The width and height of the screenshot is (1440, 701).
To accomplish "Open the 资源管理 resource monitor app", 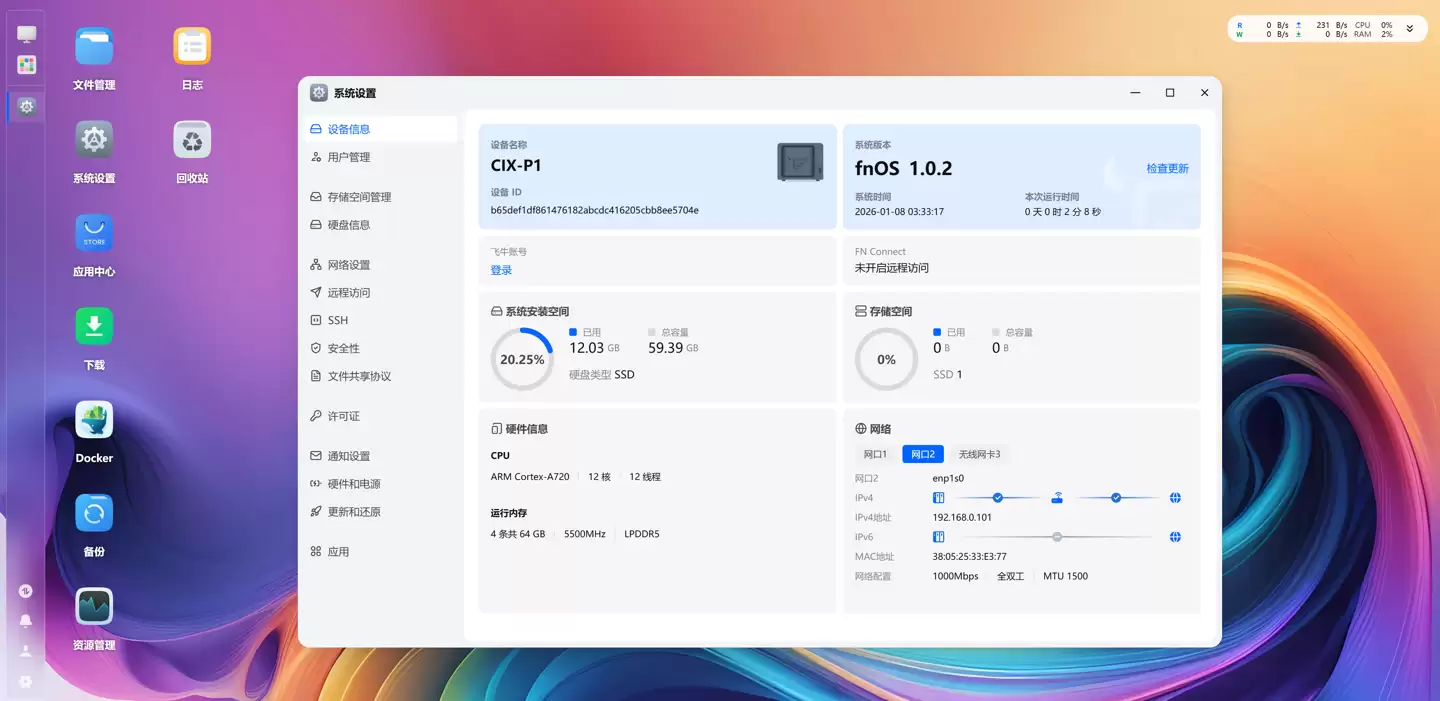I will pyautogui.click(x=93, y=606).
